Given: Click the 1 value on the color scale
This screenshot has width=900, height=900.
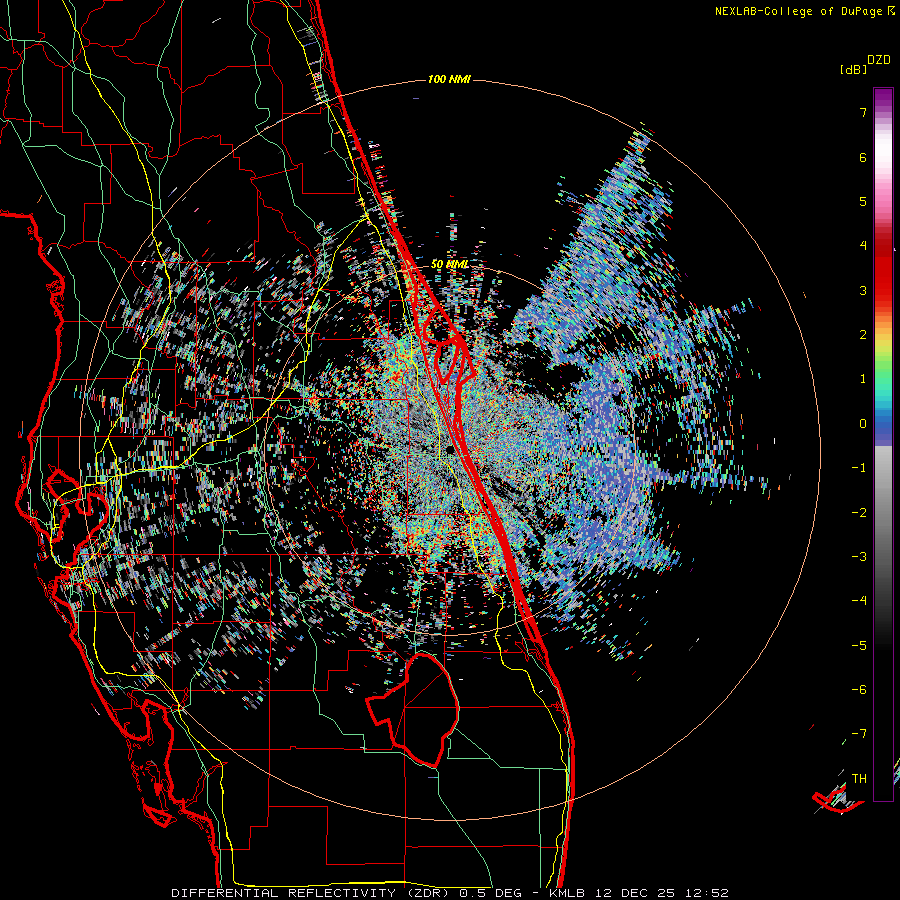Looking at the screenshot, I should 863,379.
